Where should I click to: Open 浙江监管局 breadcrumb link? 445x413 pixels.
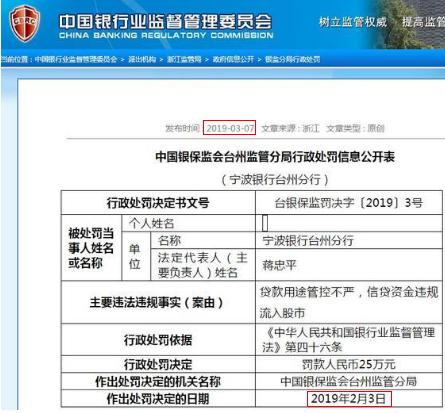point(184,59)
